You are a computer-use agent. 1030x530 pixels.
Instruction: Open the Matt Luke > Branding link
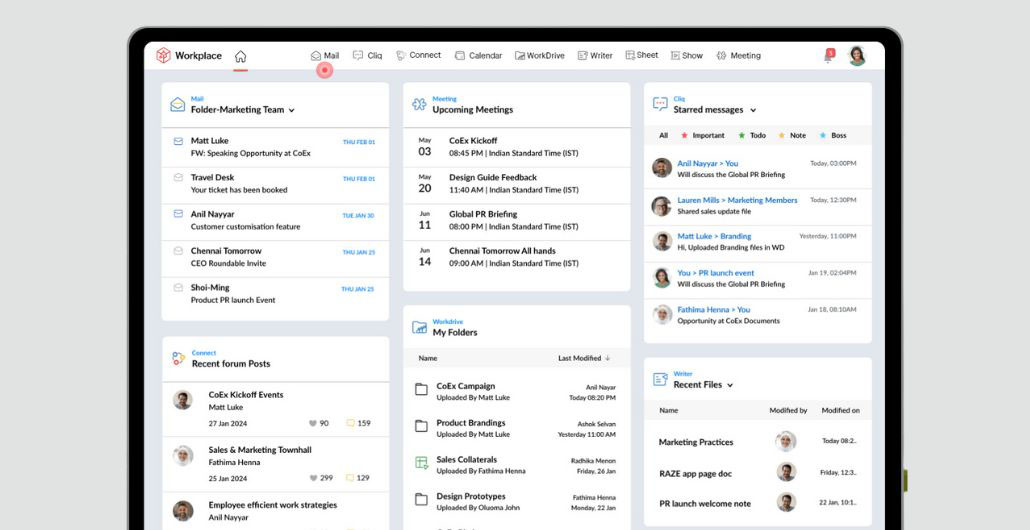pos(714,236)
